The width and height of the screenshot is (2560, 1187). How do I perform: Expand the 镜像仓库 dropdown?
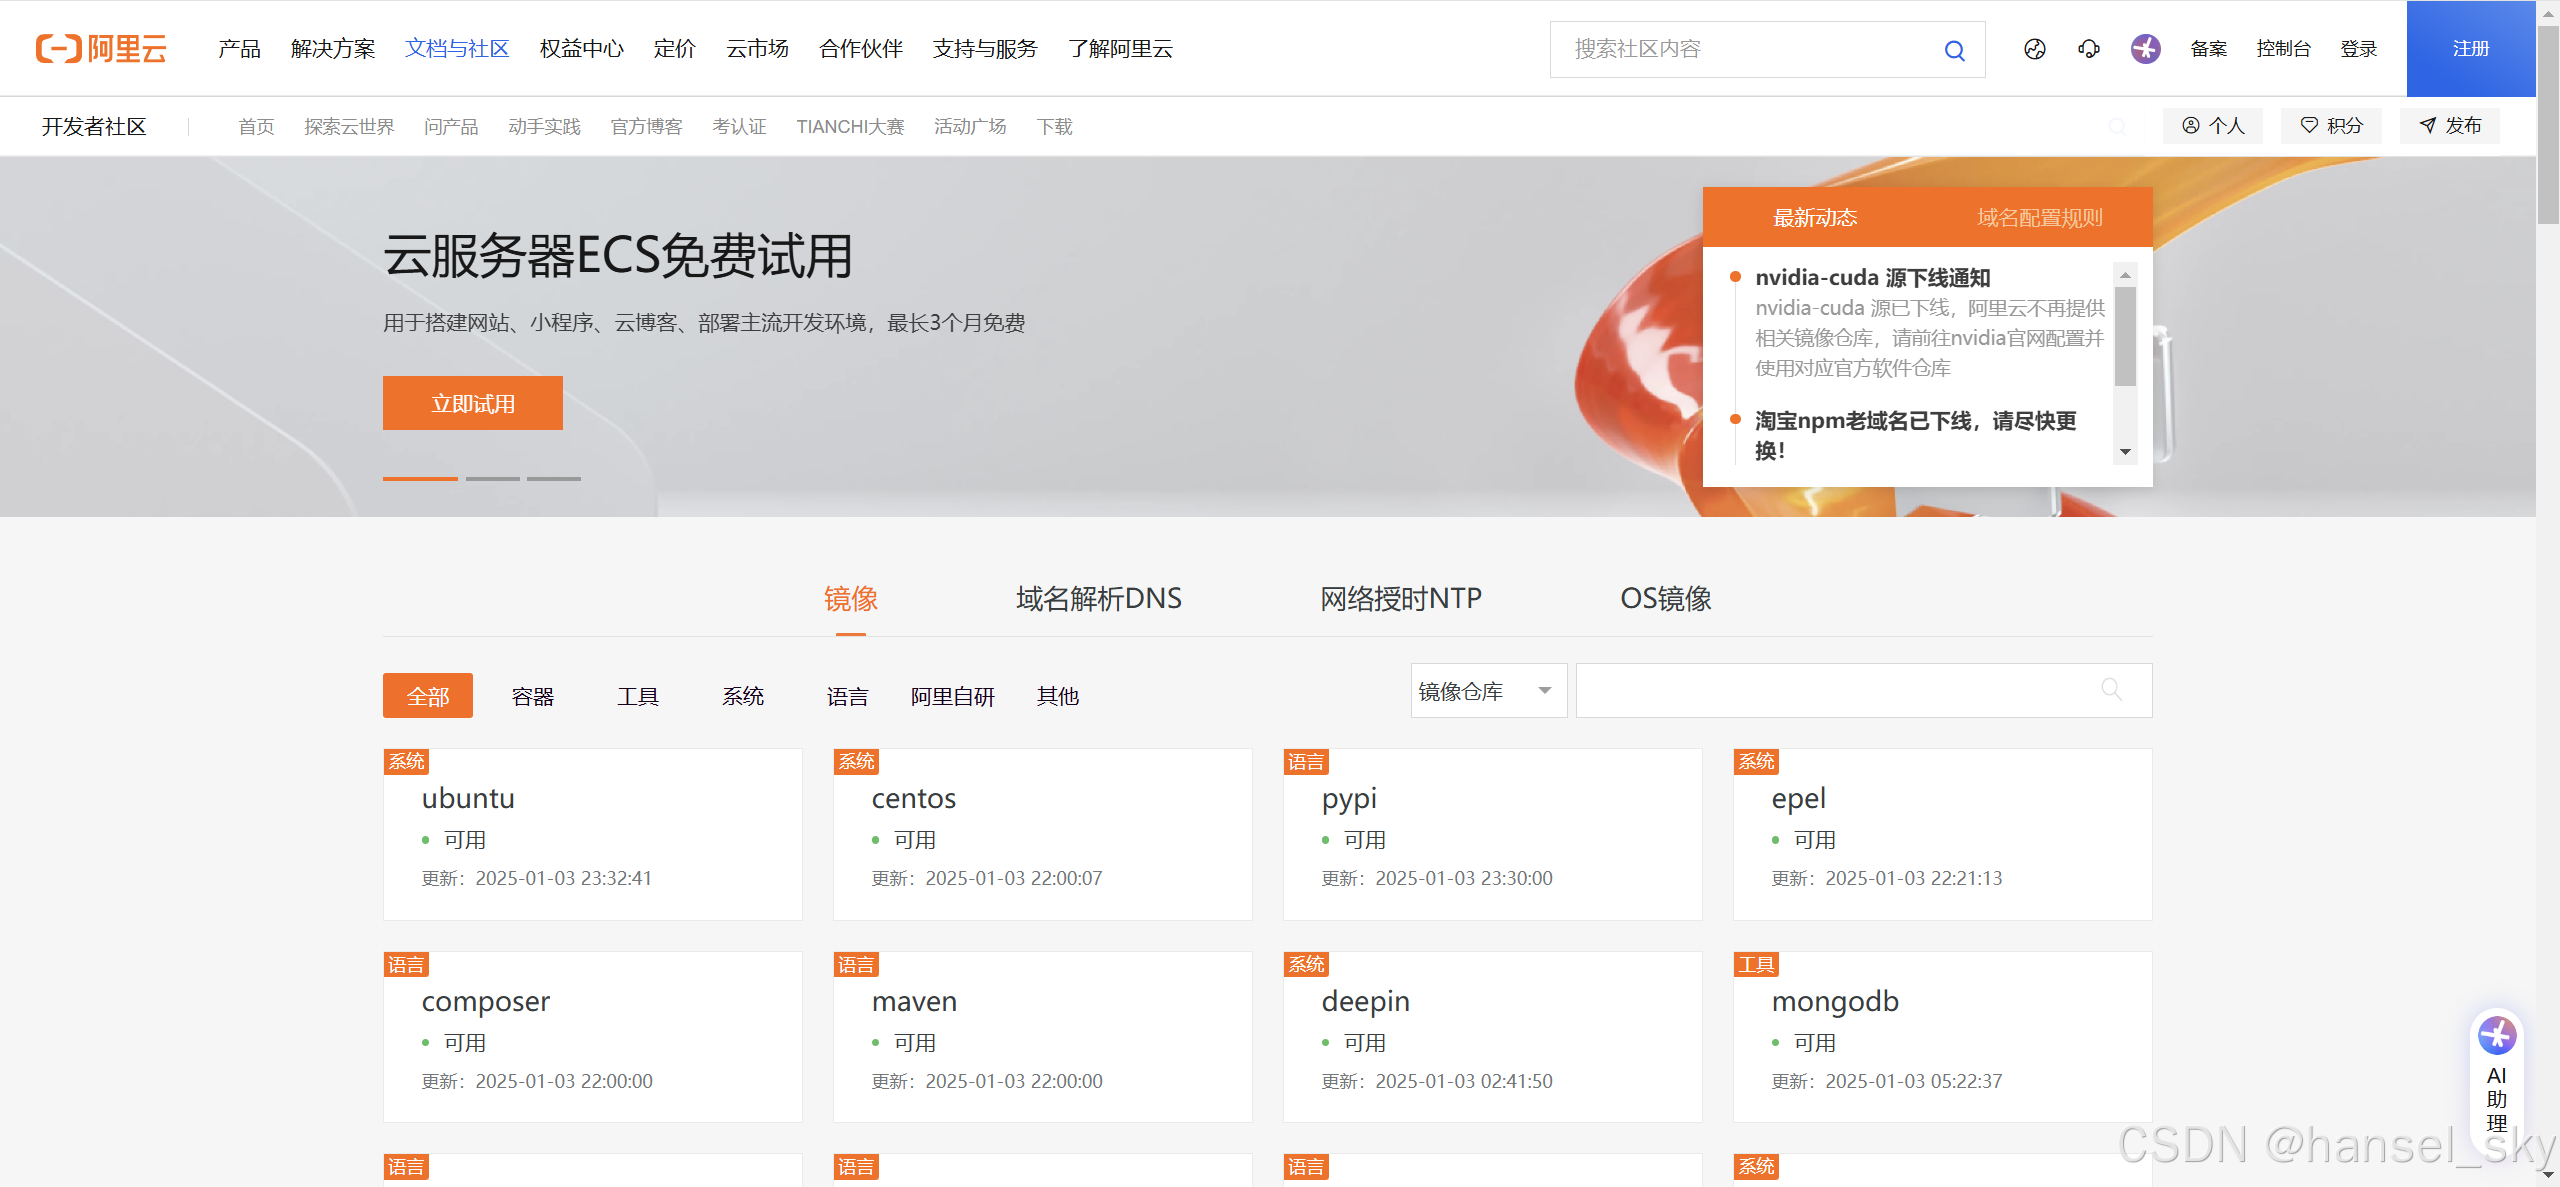(x=1487, y=691)
